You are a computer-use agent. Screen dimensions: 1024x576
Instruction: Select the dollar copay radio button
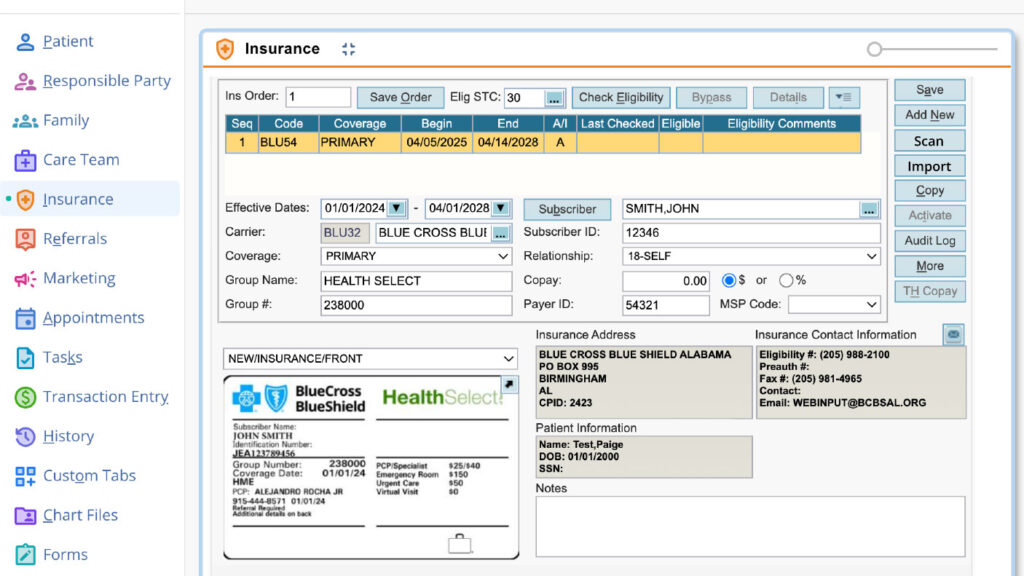point(729,281)
